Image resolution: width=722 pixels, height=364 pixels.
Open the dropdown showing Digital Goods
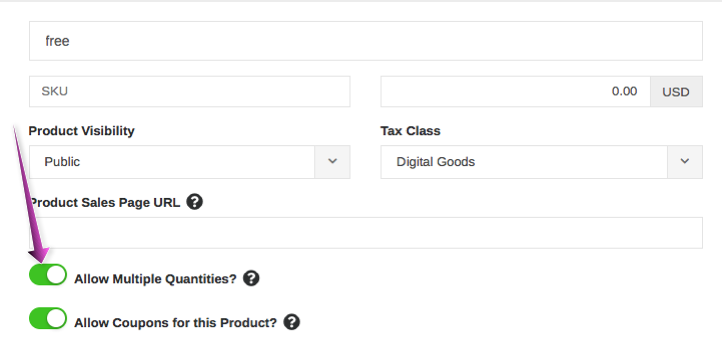542,162
